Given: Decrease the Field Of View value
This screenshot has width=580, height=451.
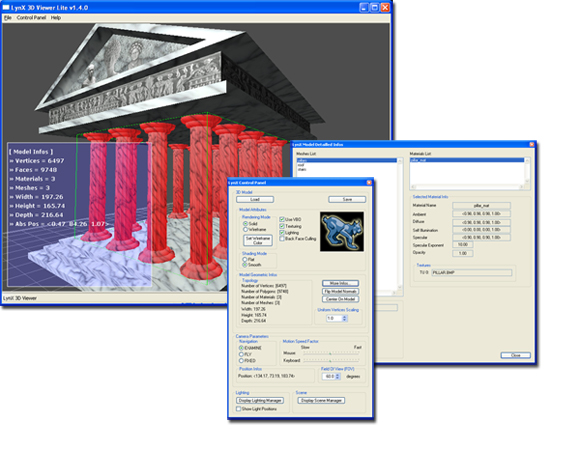Looking at the screenshot, I should (x=338, y=378).
